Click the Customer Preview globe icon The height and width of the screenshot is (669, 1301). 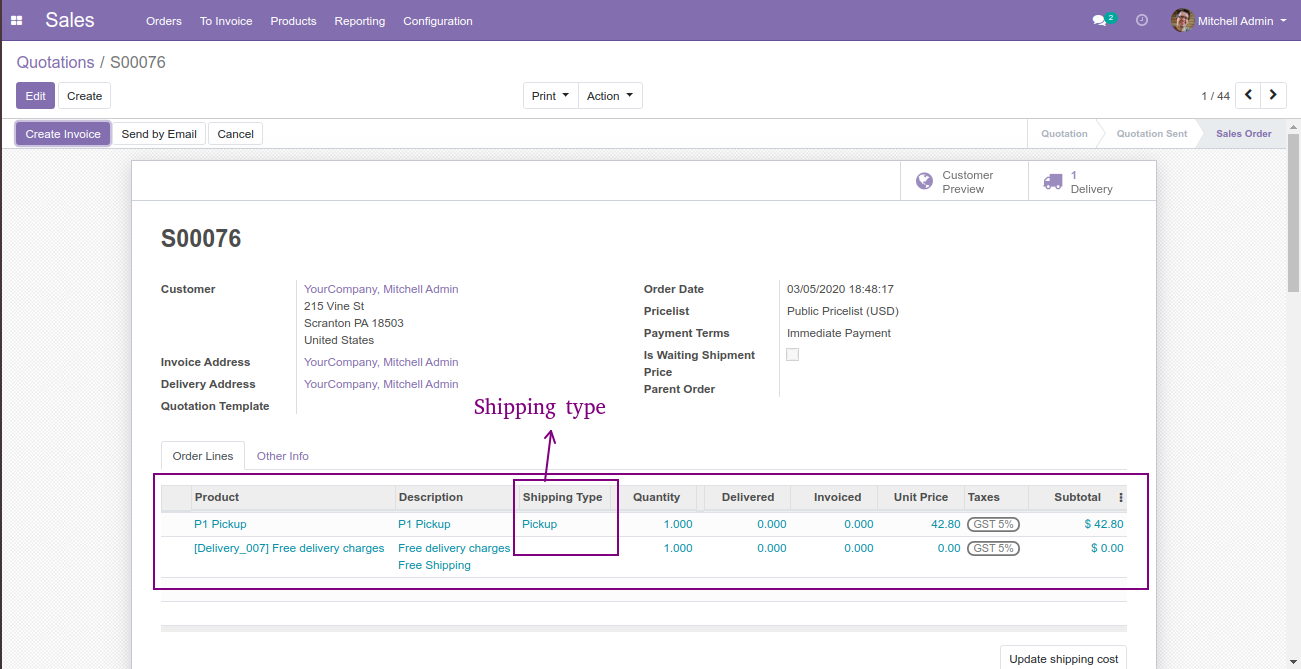pos(925,182)
